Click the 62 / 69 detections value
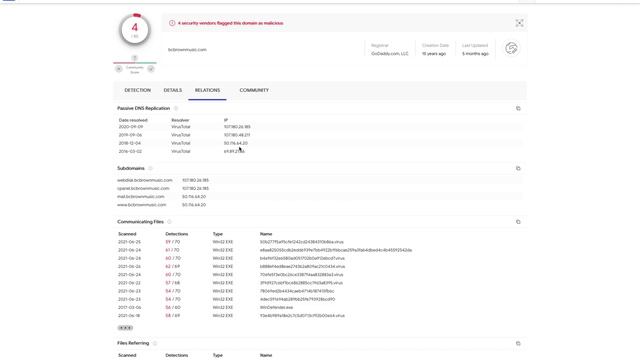640x360 pixels. pyautogui.click(x=173, y=267)
